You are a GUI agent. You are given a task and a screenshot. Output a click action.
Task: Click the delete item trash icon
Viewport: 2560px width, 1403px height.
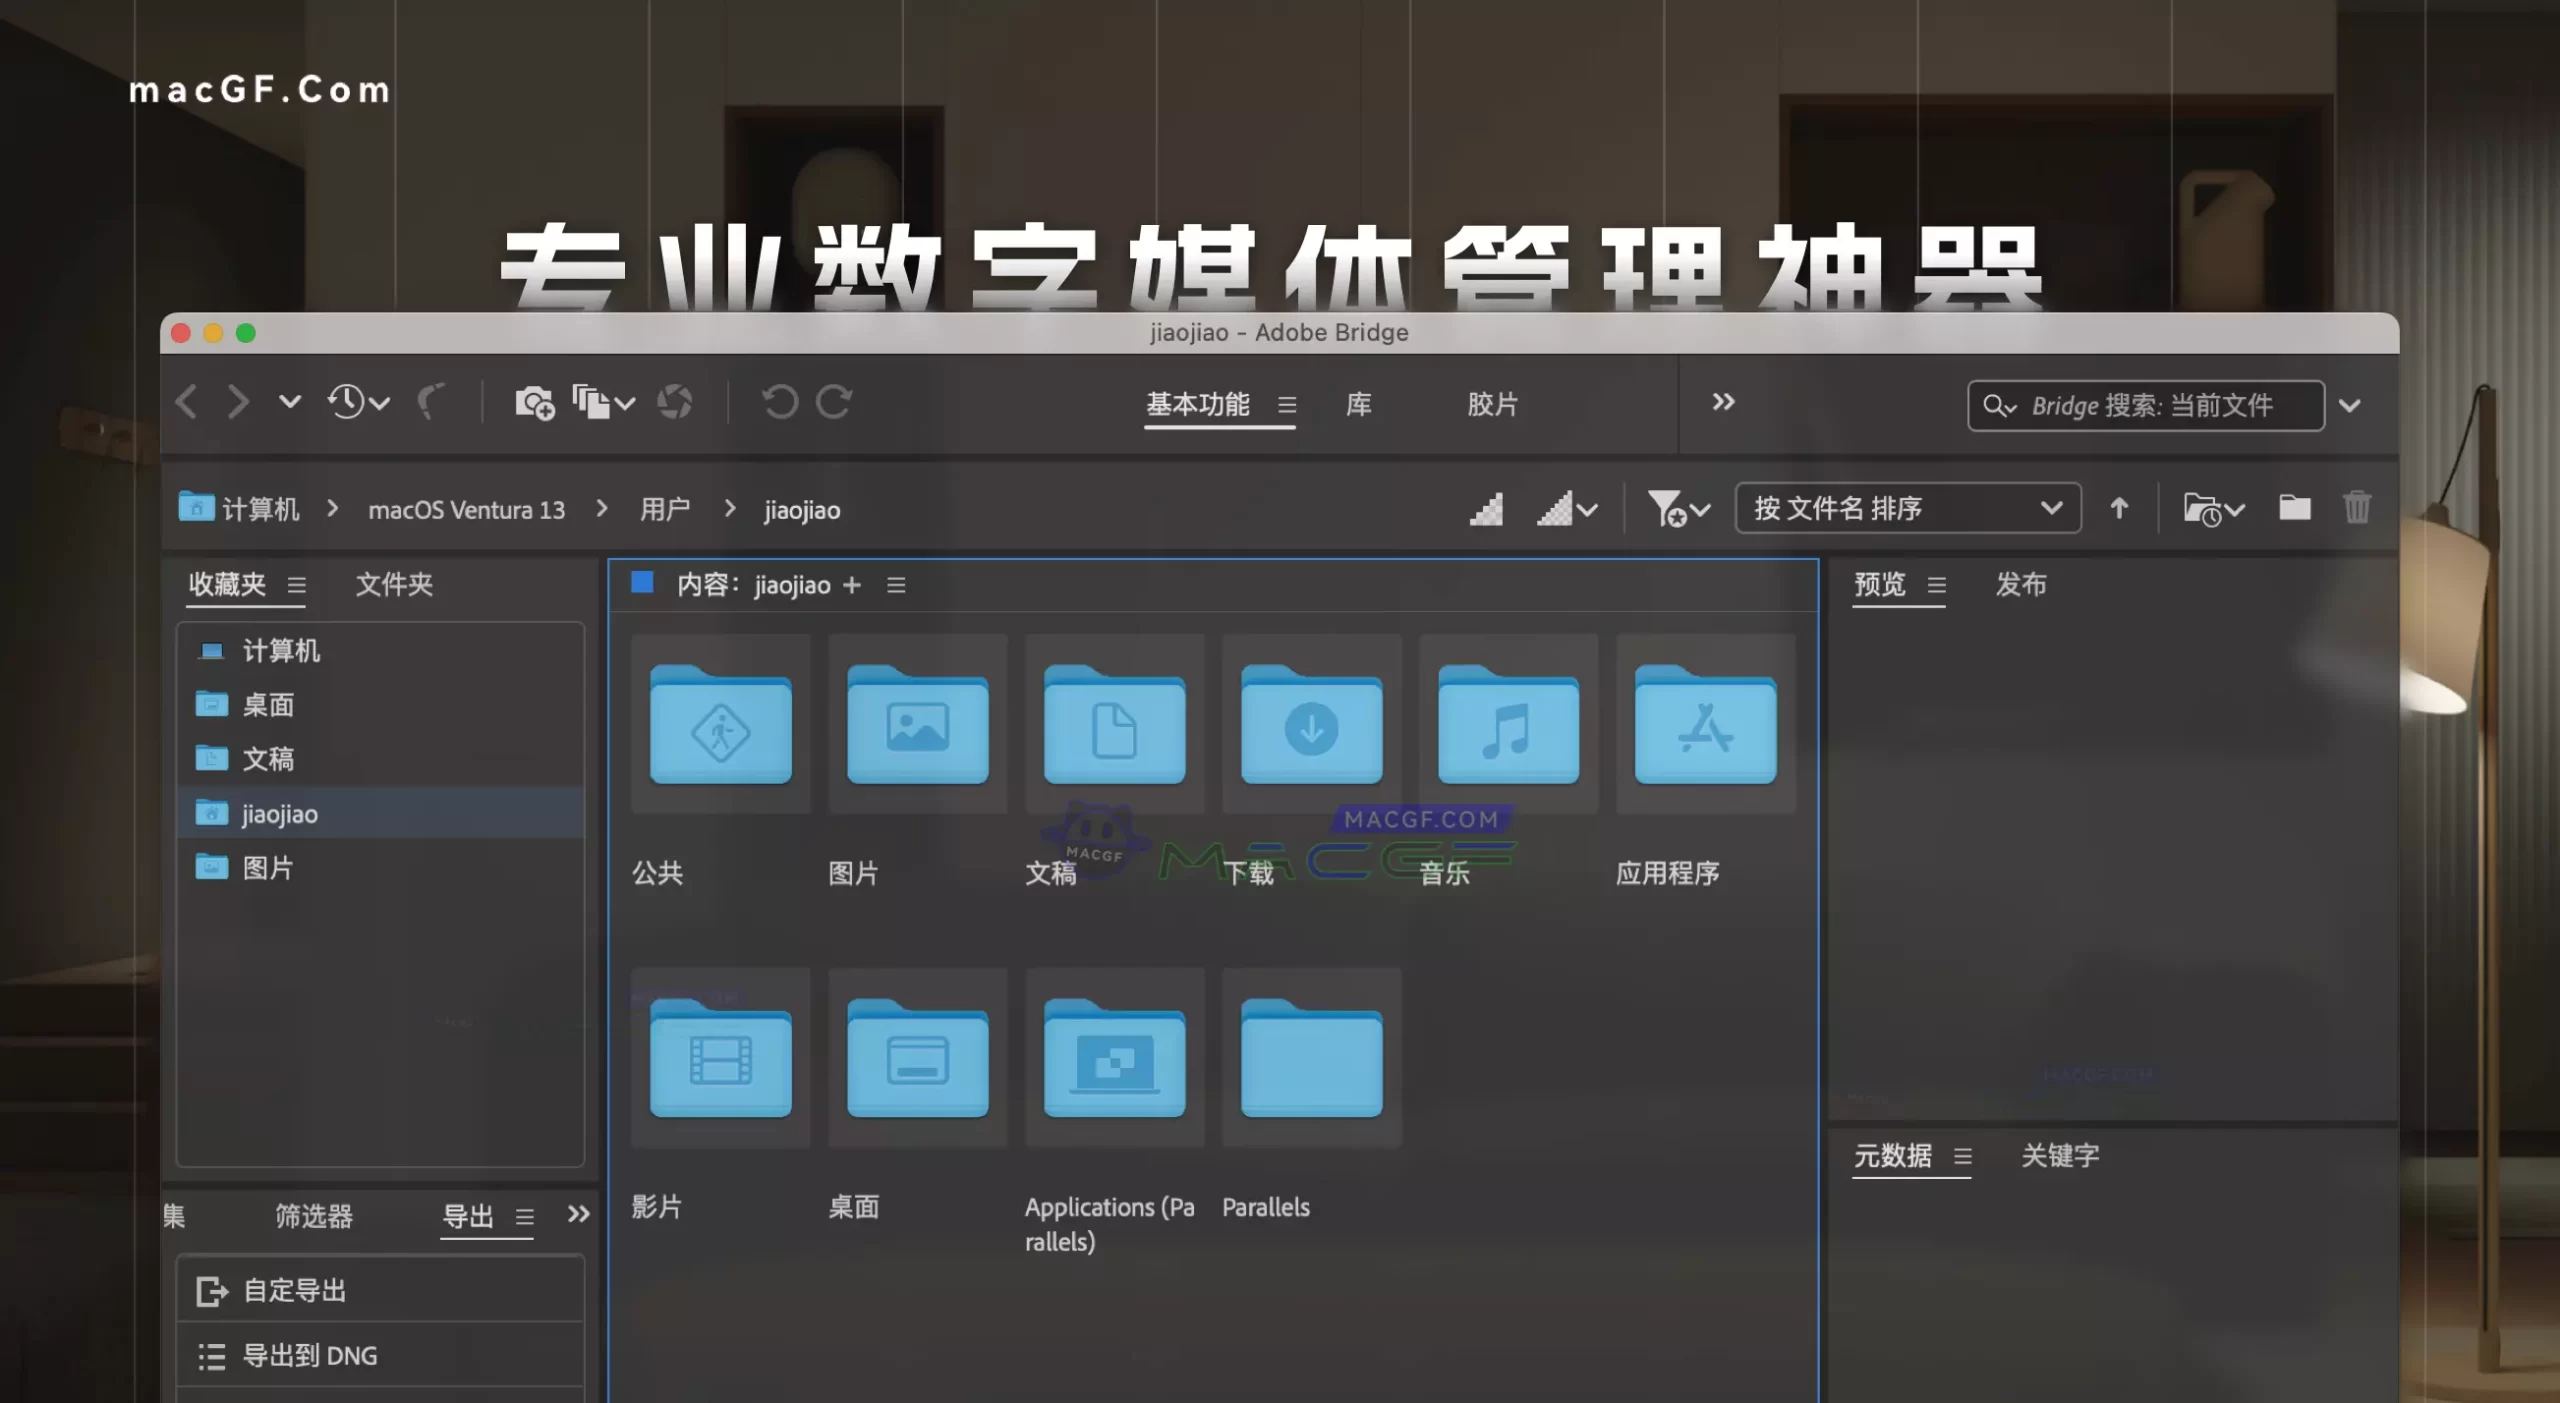tap(2357, 508)
